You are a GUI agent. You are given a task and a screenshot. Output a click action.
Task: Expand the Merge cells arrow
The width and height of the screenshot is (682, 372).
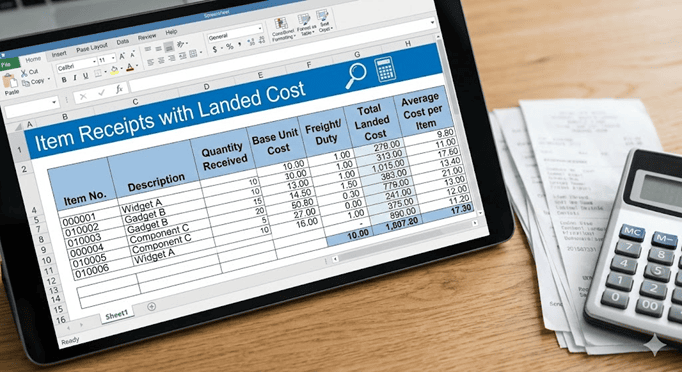201,52
